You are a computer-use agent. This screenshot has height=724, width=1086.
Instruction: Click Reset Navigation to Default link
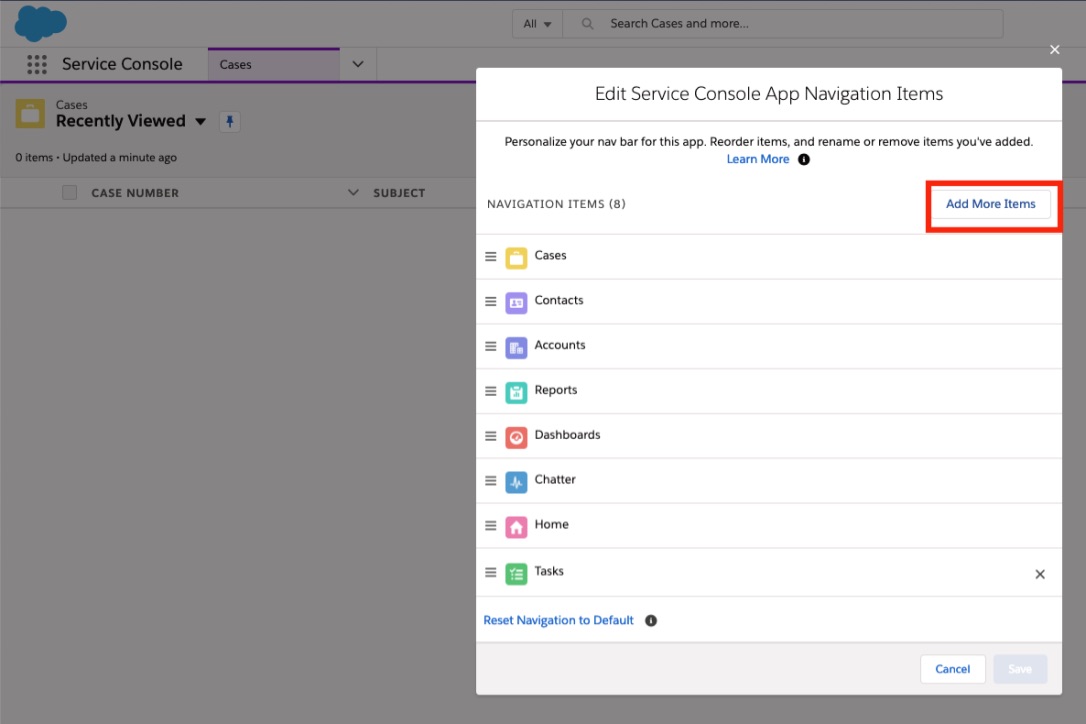(558, 621)
